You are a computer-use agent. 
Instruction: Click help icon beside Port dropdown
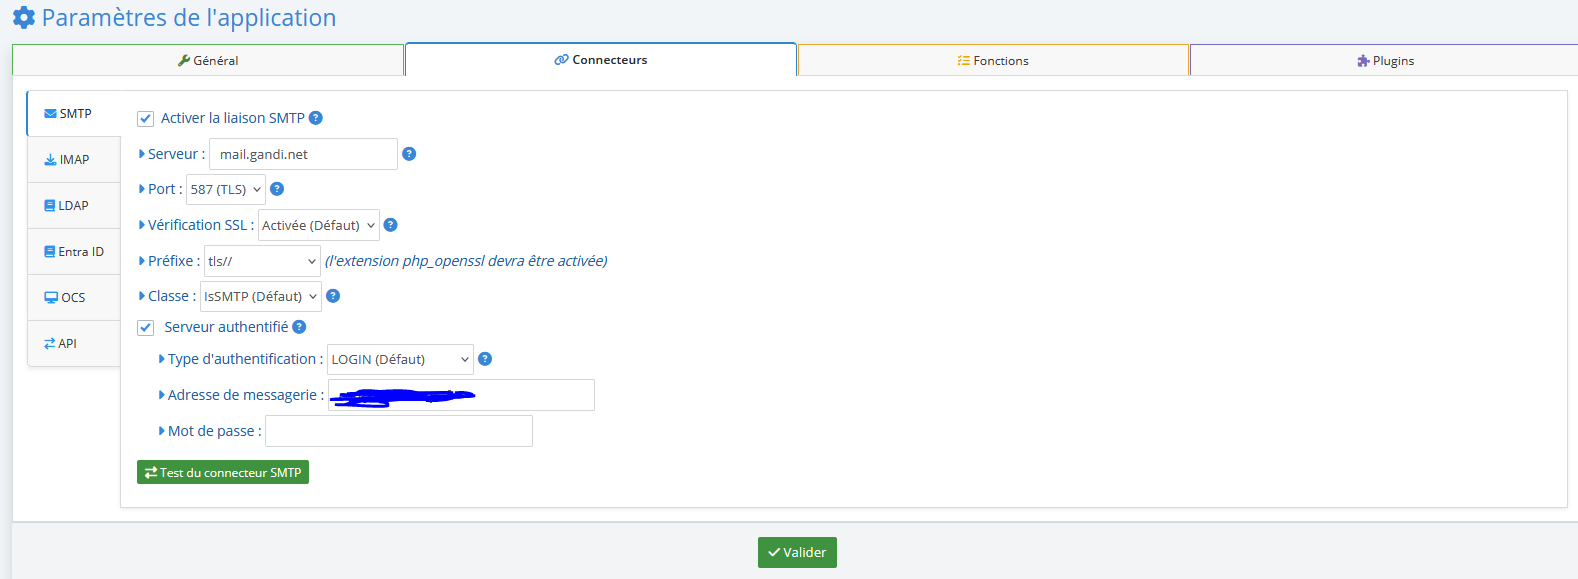click(x=277, y=189)
